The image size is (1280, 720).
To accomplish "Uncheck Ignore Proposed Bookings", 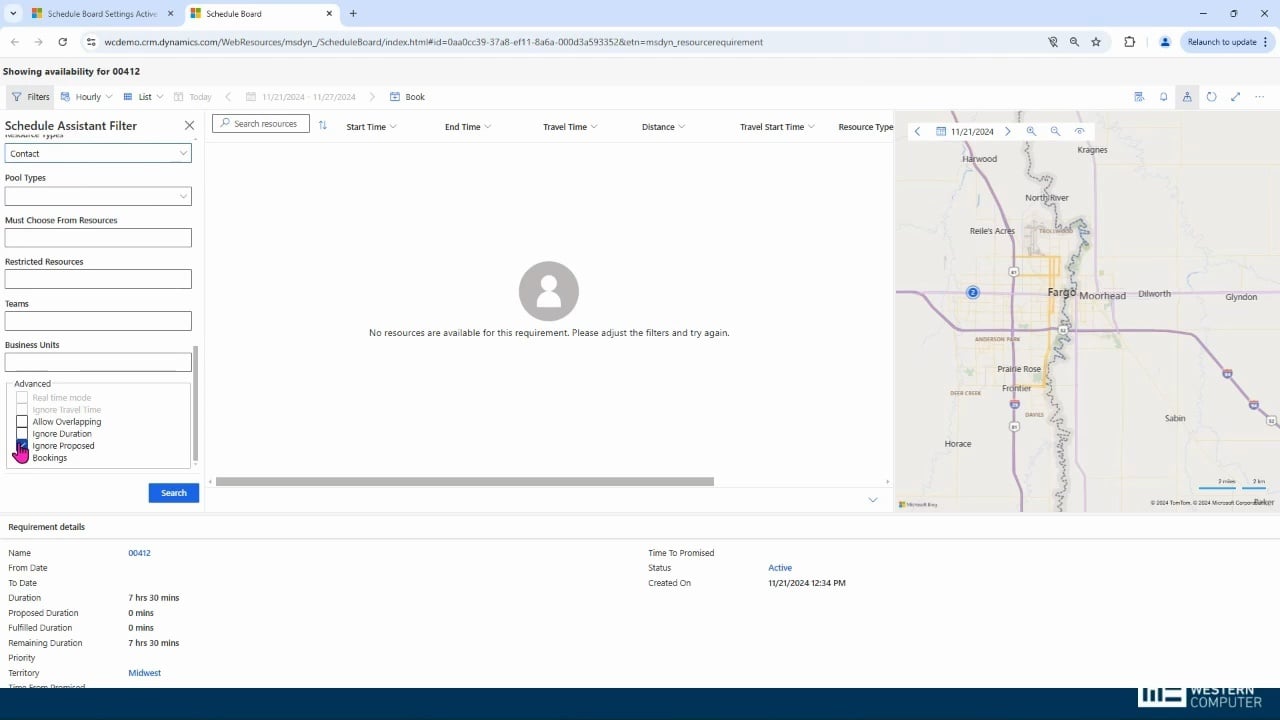I will click(22, 445).
